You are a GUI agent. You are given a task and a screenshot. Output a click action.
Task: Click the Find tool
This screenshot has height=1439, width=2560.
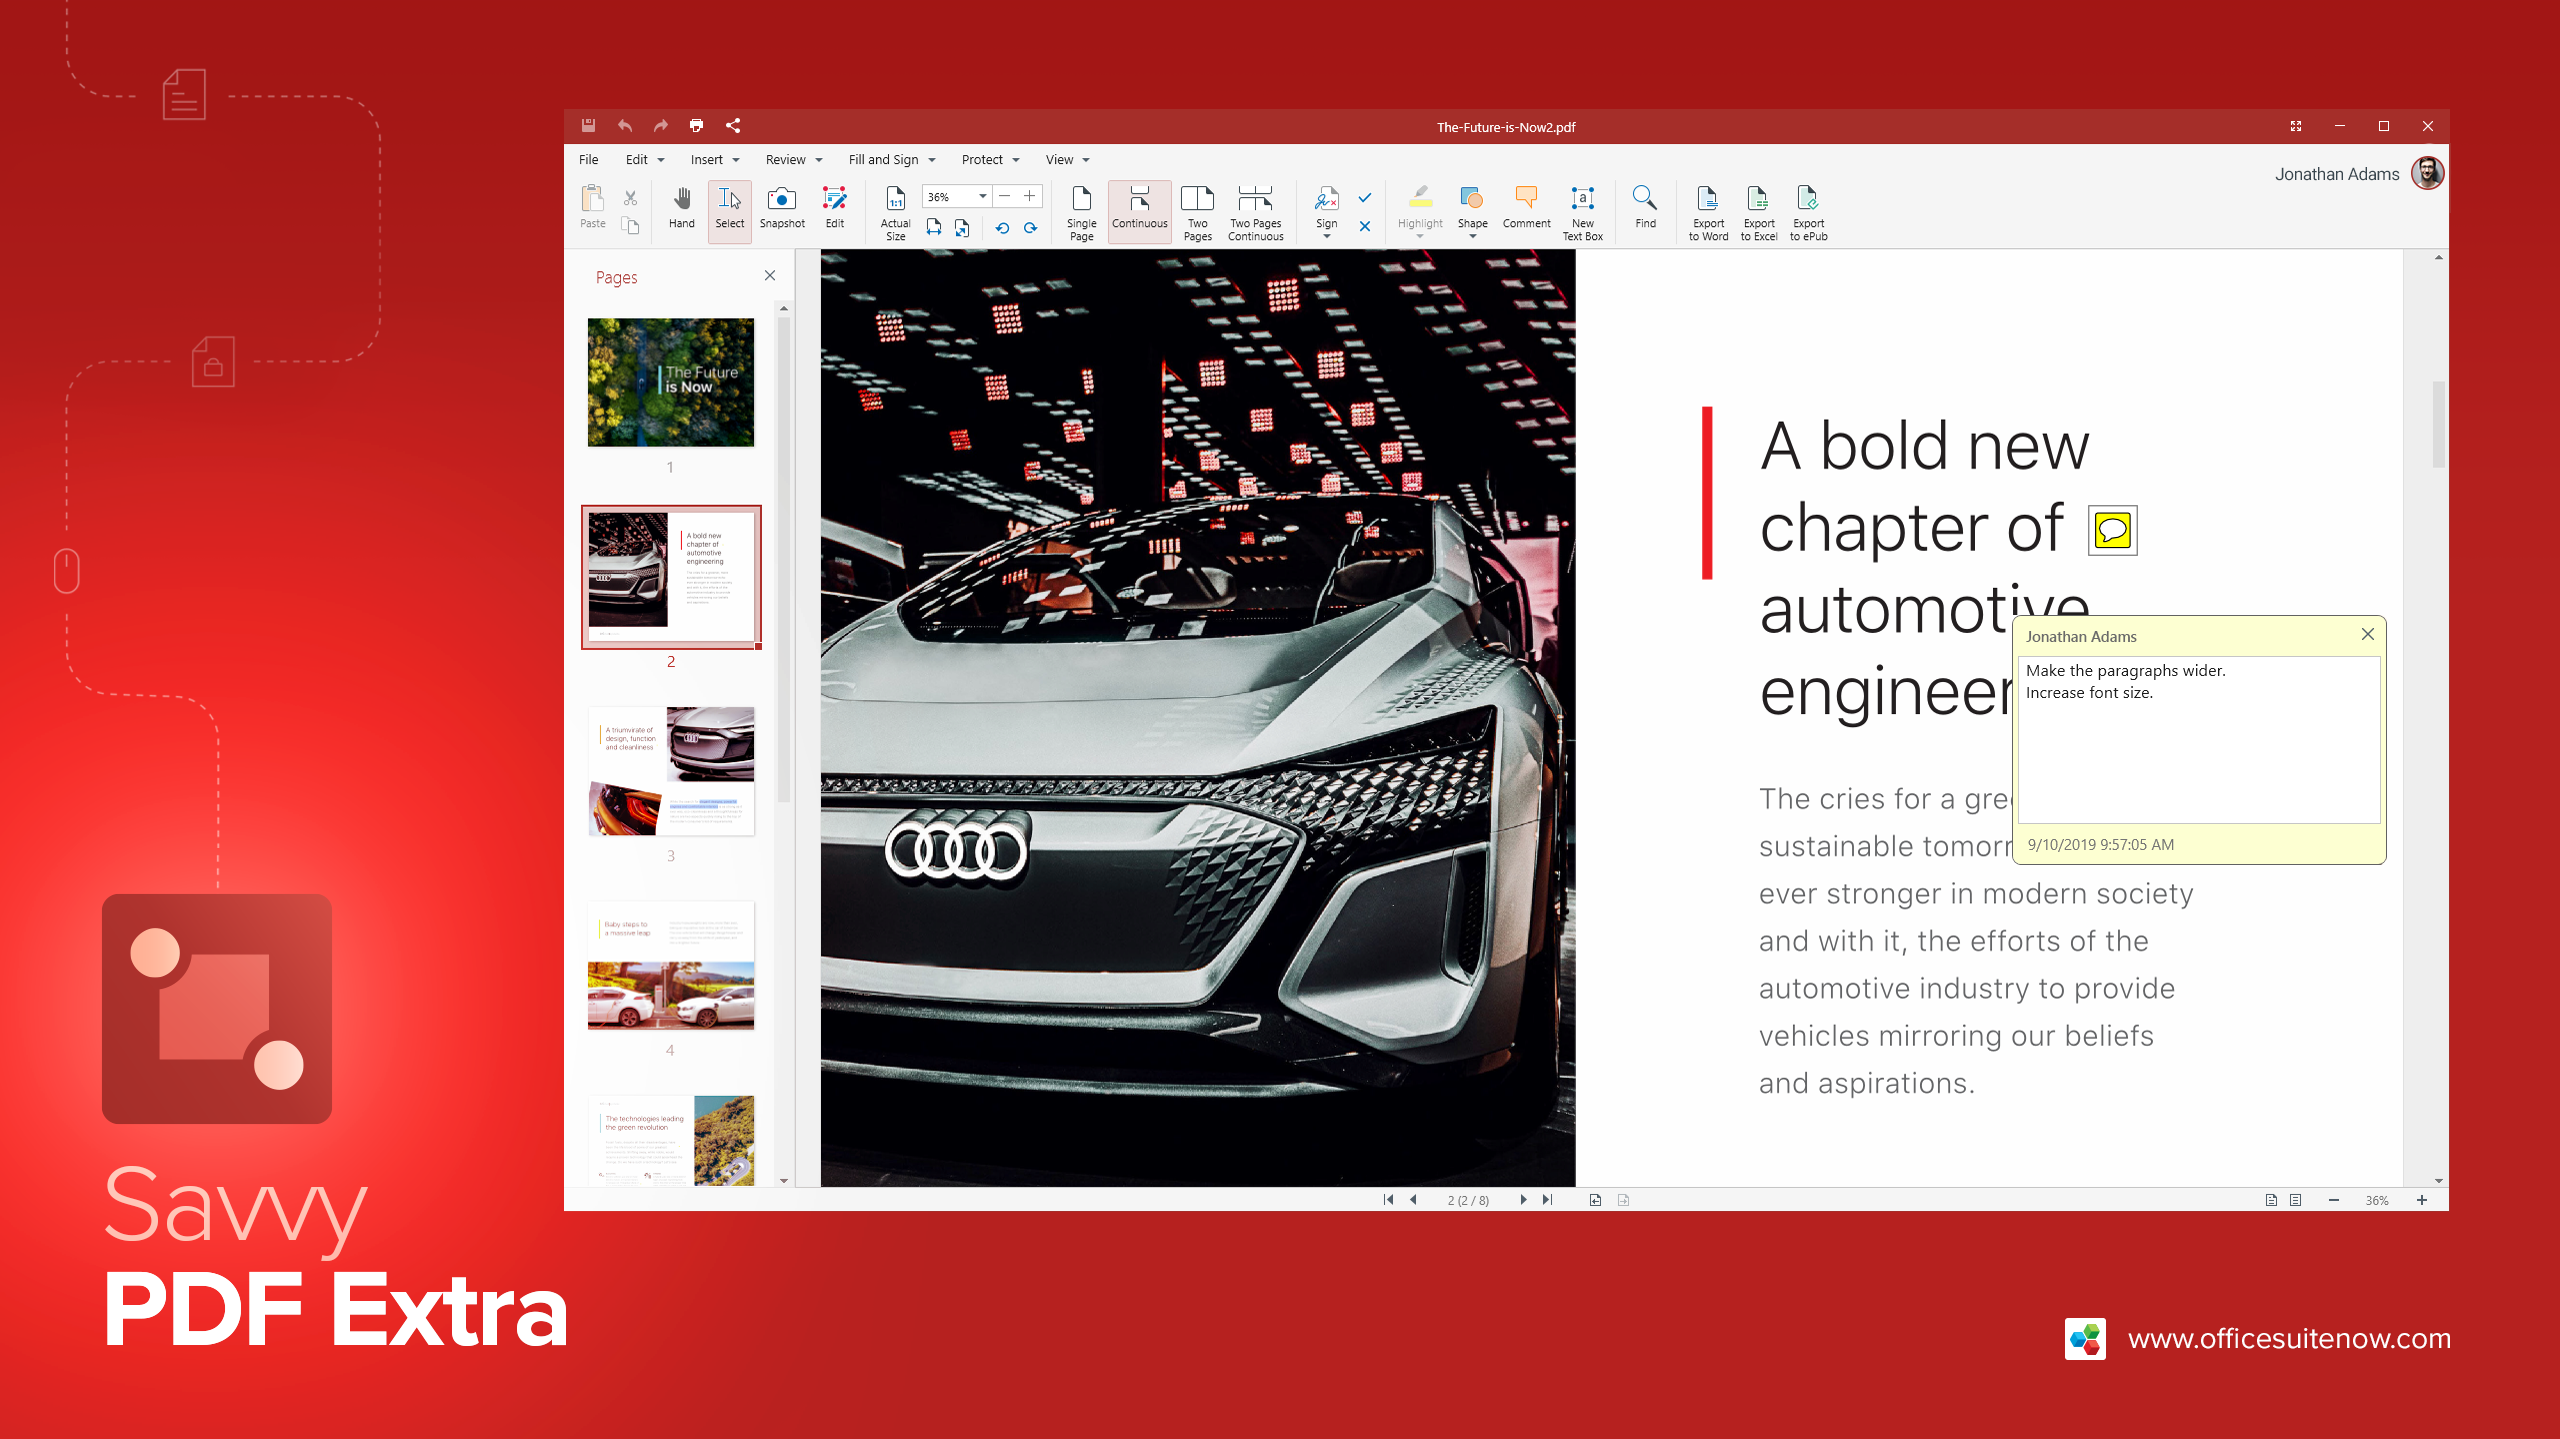point(1646,206)
